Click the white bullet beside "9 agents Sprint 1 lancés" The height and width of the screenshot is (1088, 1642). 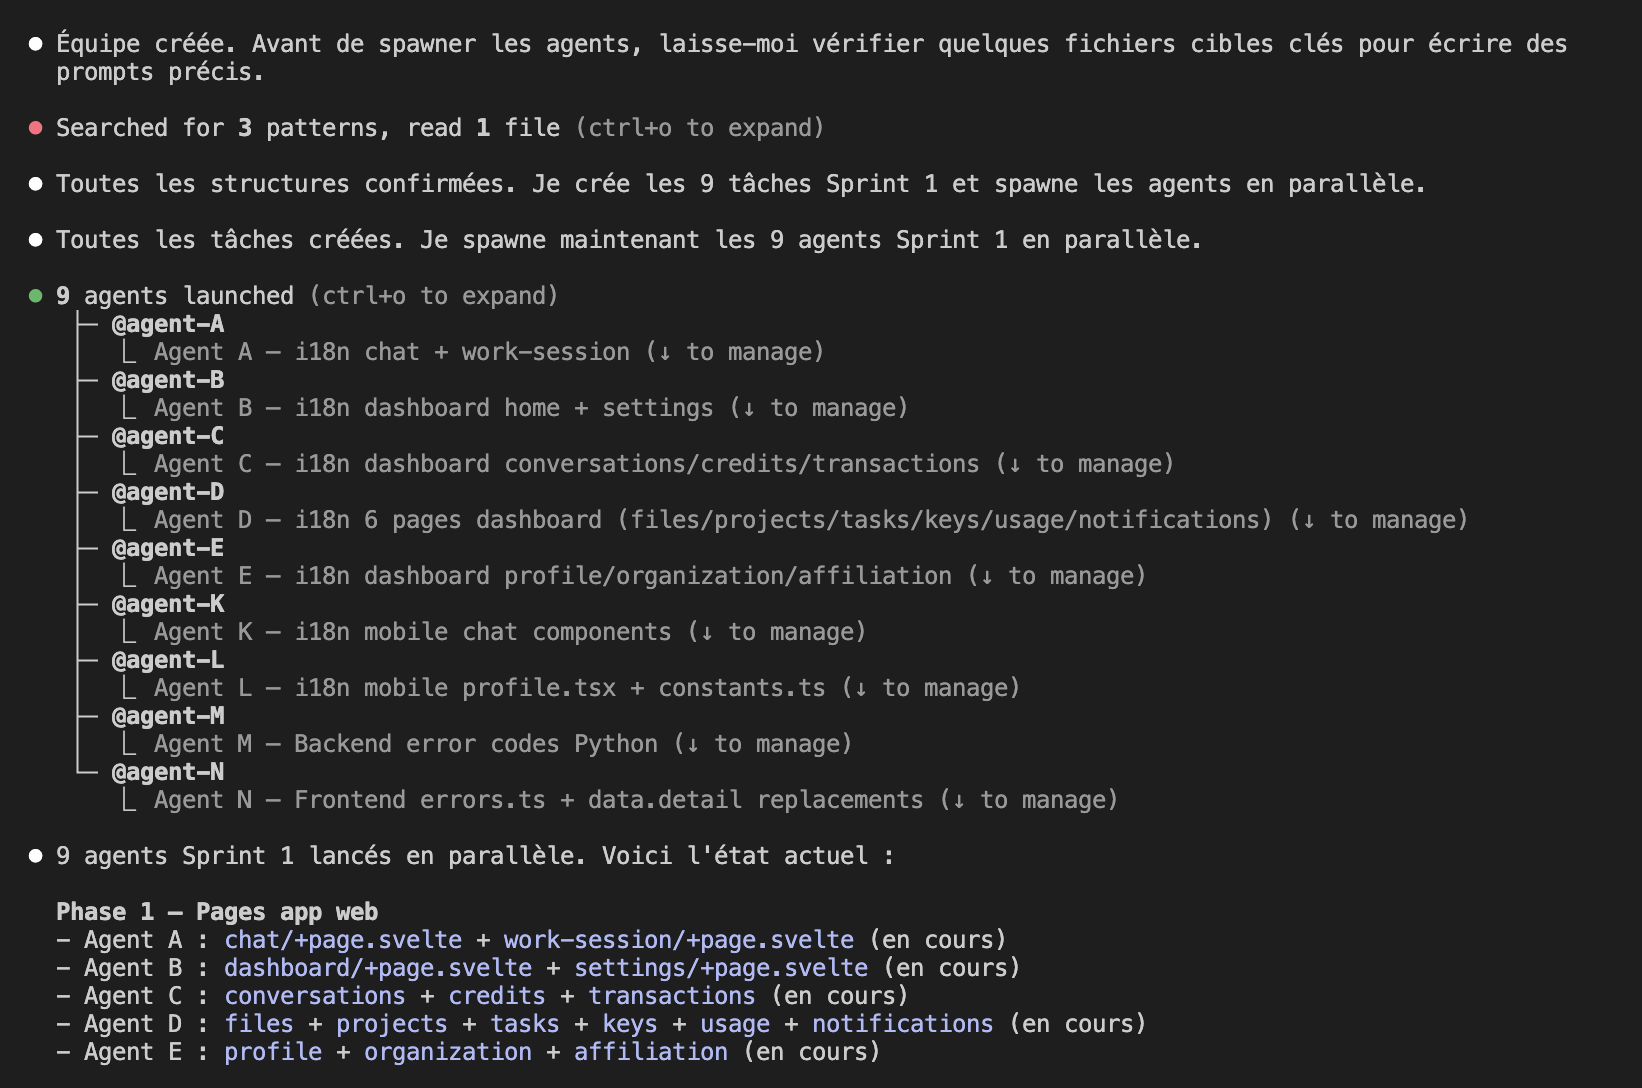tap(36, 856)
